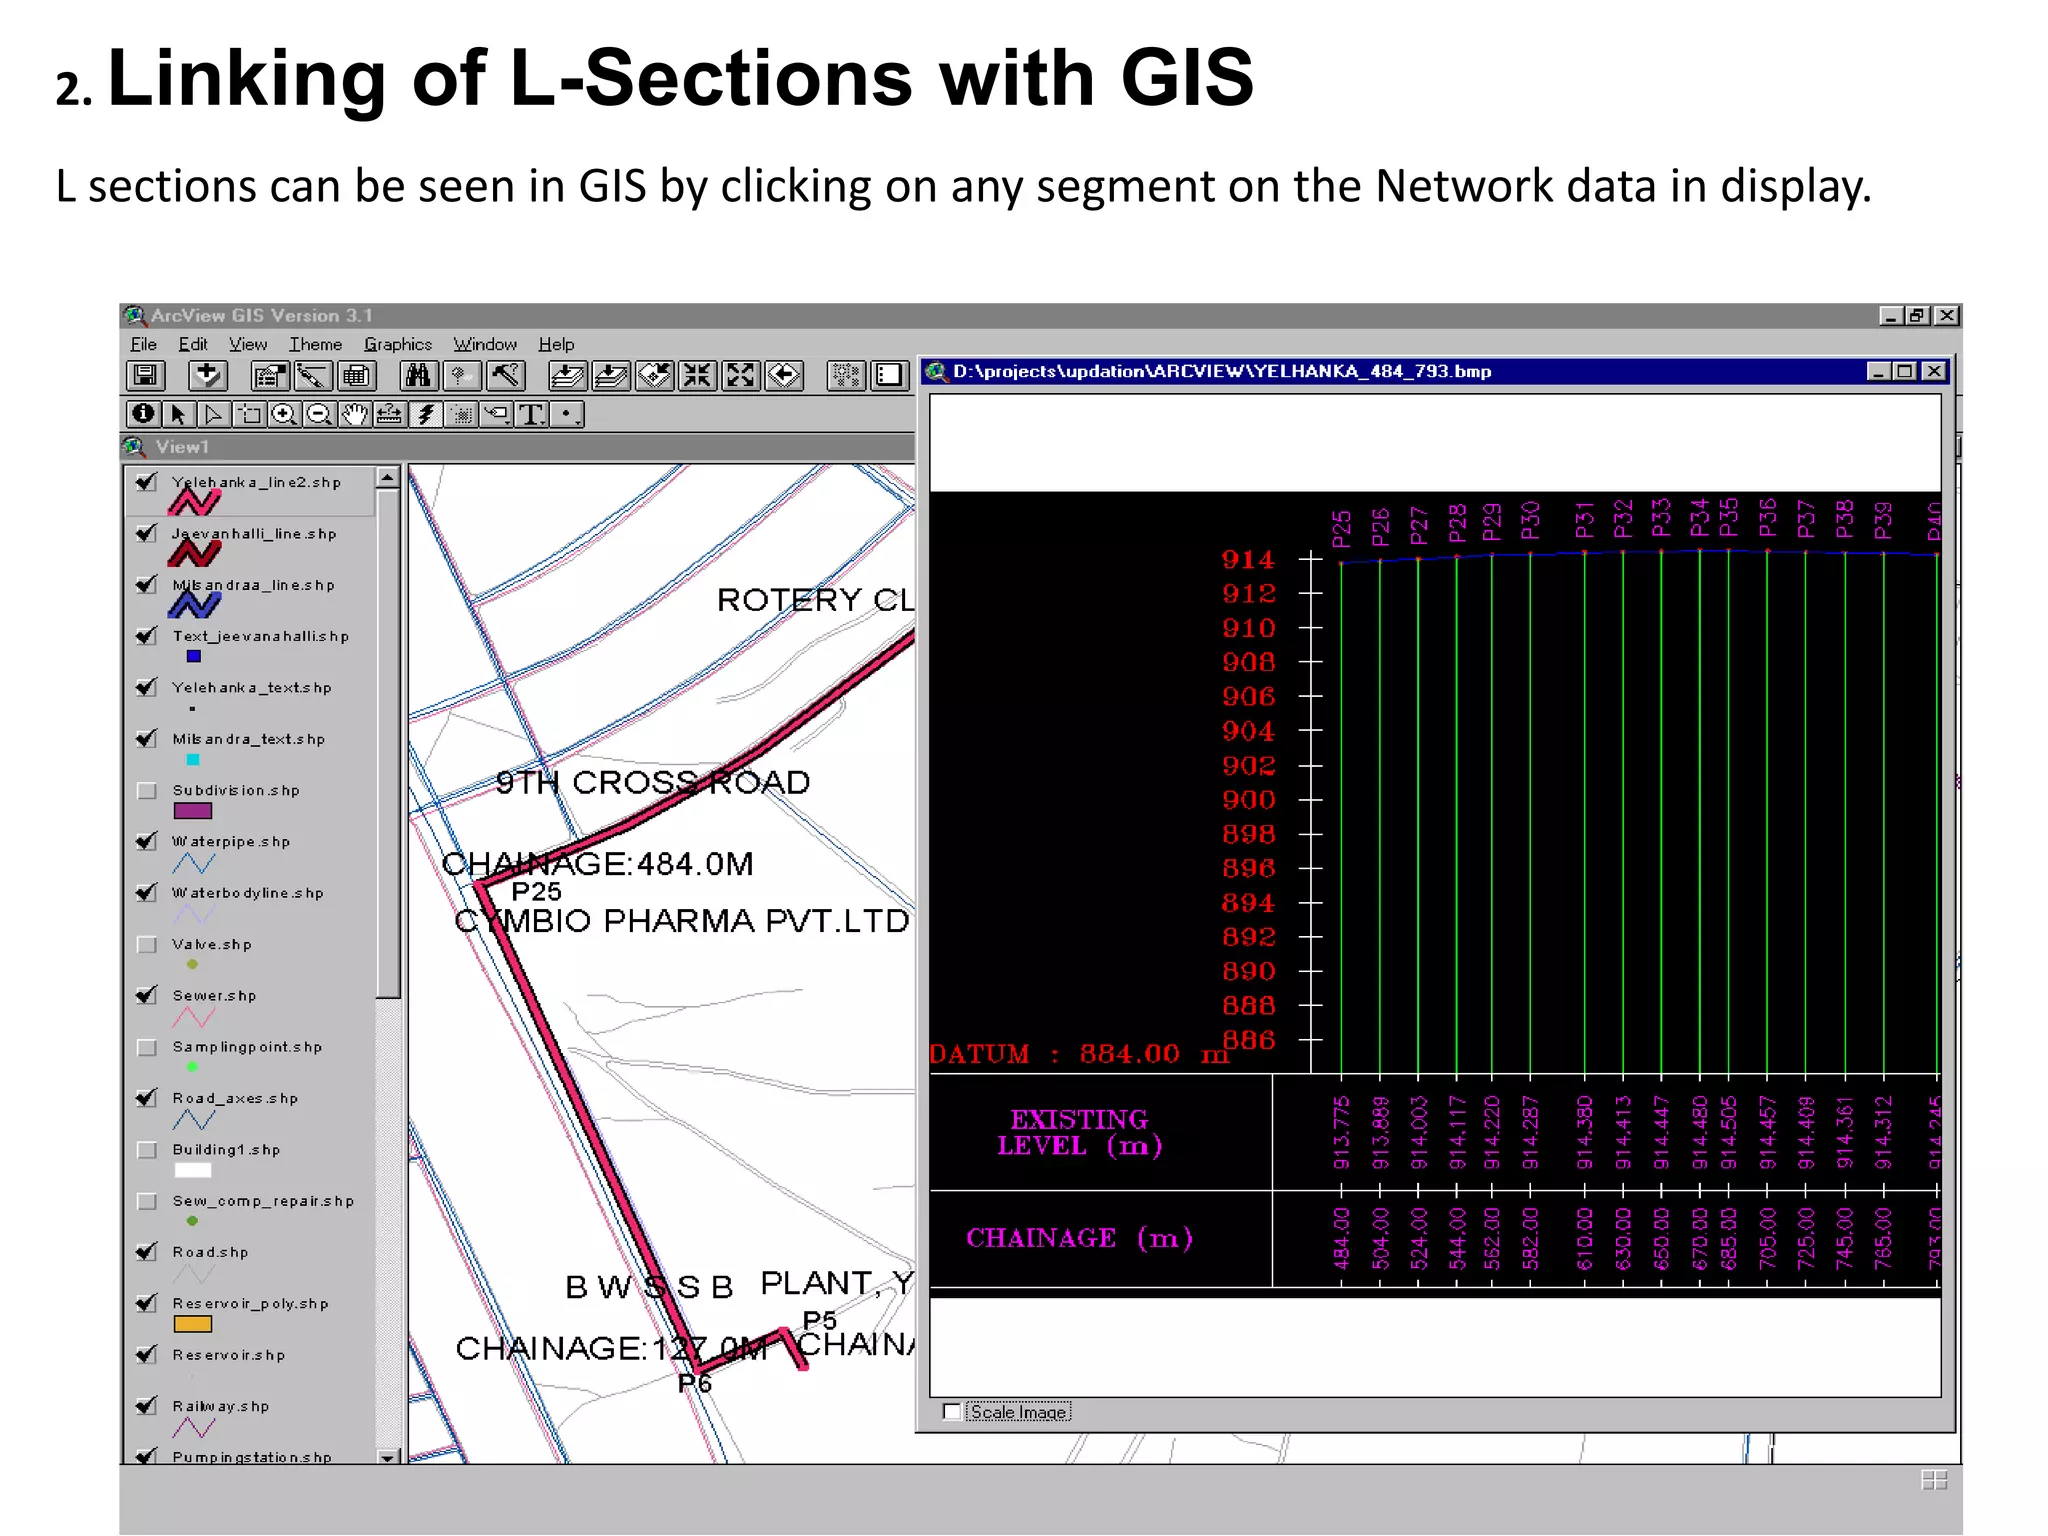
Task: Open the Help menu
Action: [x=557, y=344]
